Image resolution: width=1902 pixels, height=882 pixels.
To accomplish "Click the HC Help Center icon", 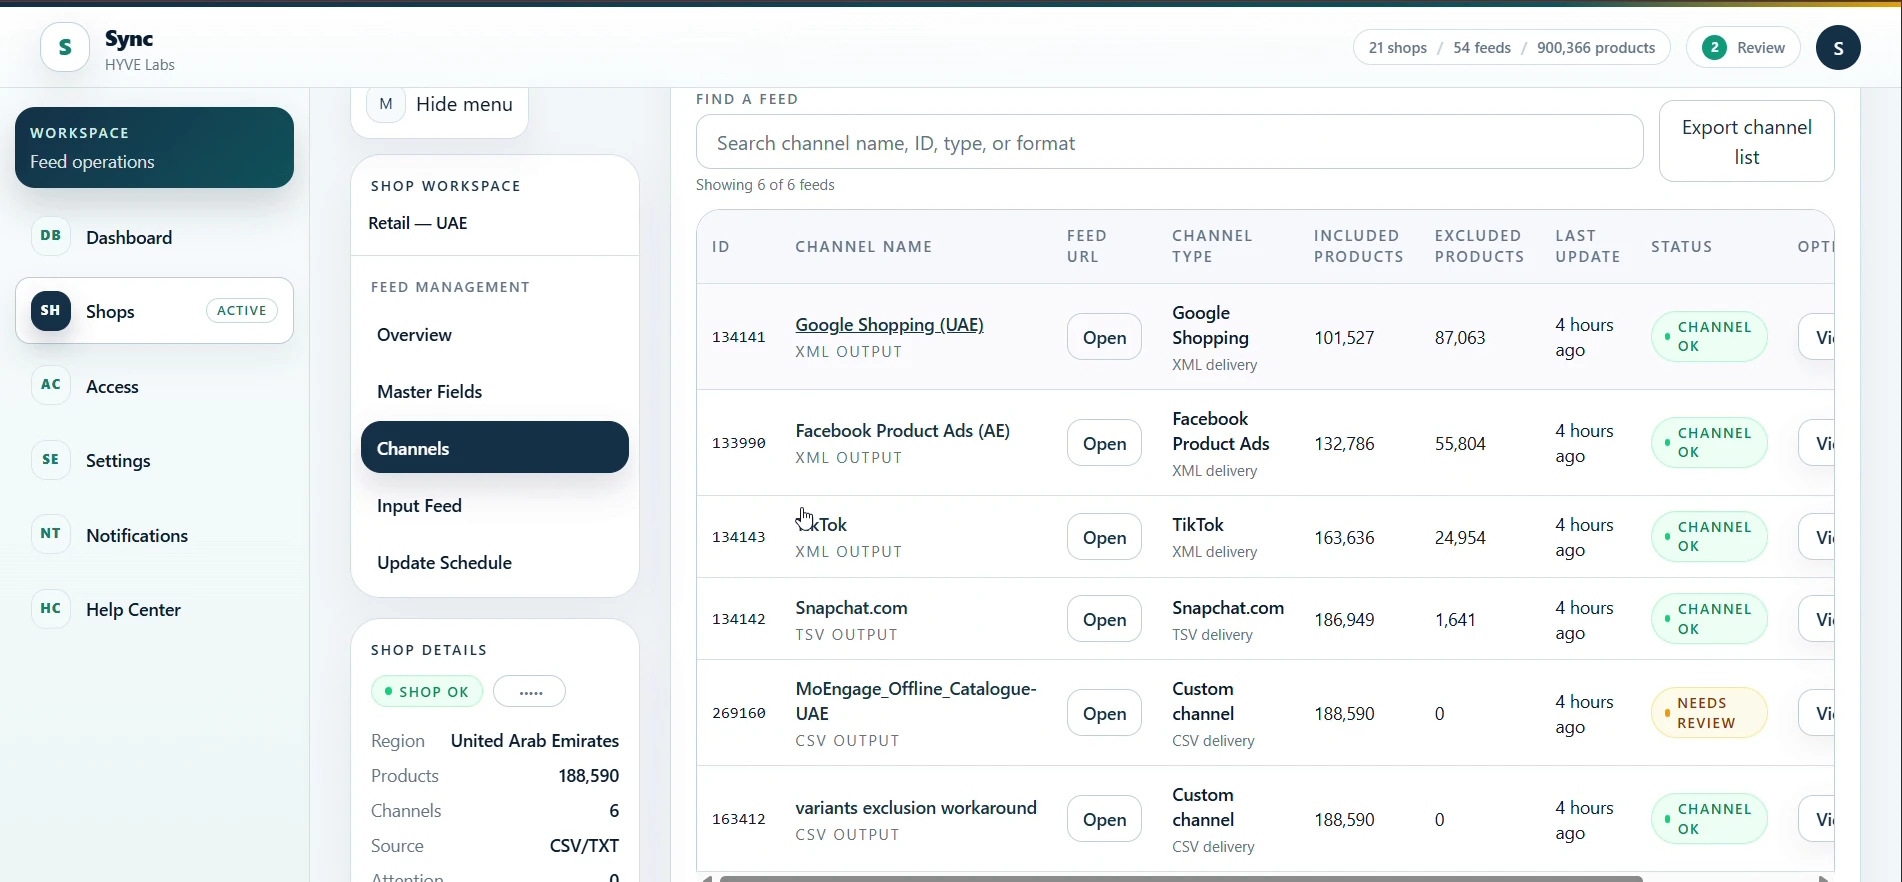I will click(51, 609).
